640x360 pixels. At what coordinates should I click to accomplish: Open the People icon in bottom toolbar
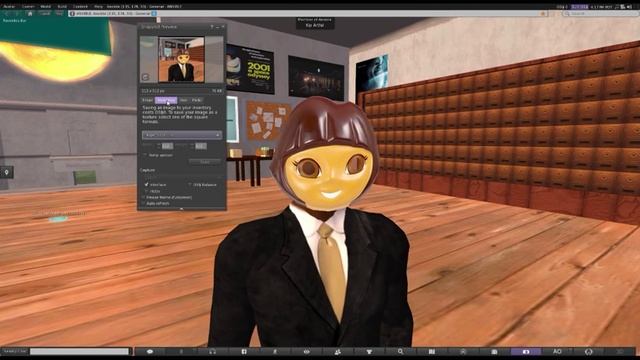click(338, 351)
